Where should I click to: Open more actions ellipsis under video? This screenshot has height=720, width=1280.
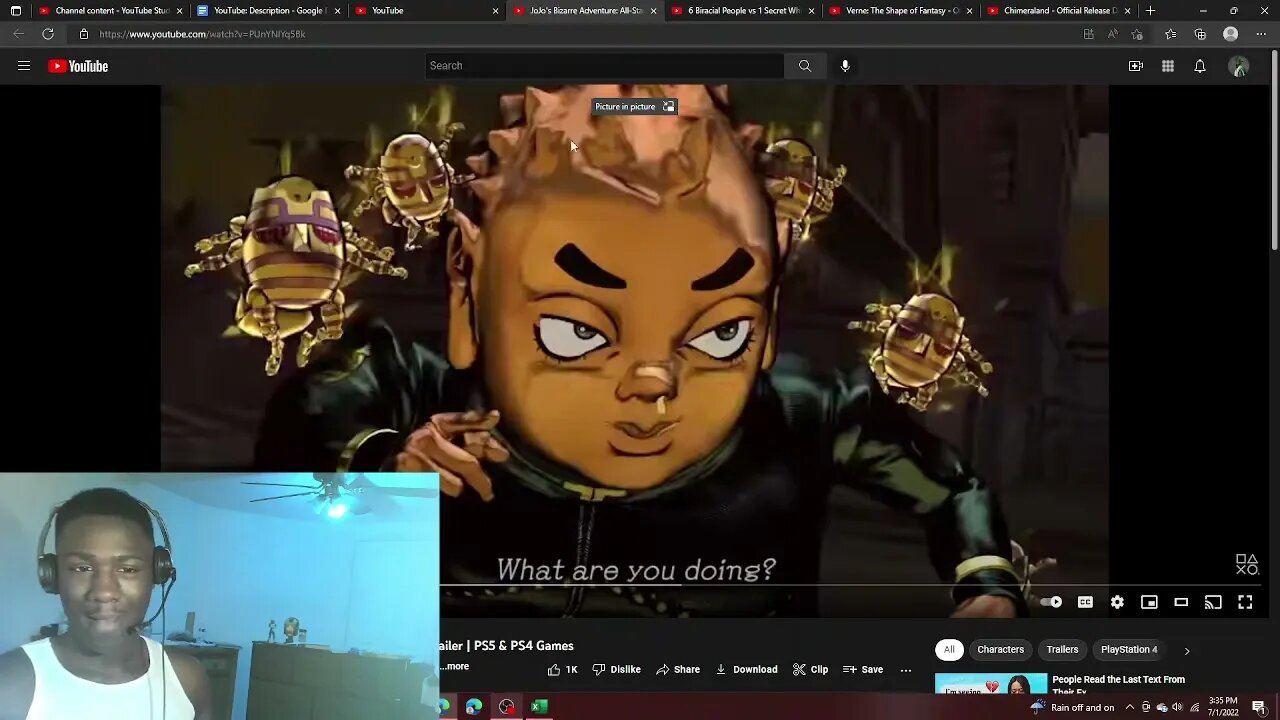pos(906,670)
